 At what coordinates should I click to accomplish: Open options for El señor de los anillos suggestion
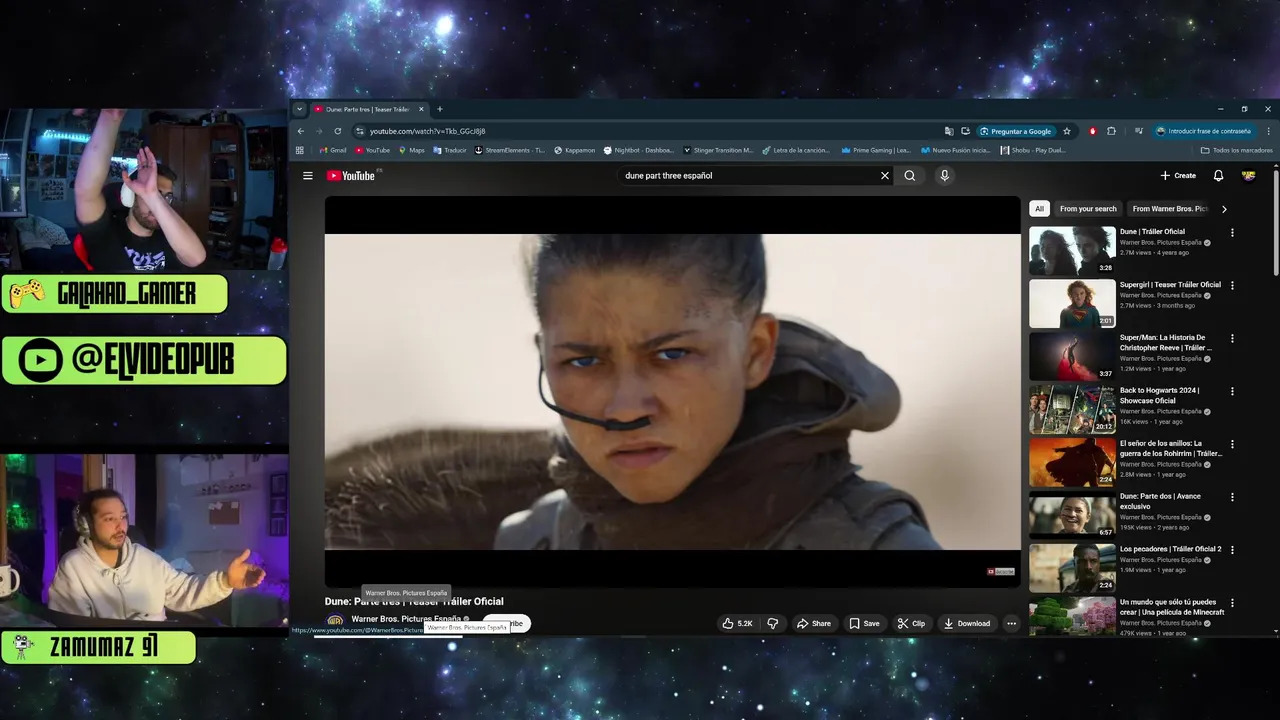1232,444
